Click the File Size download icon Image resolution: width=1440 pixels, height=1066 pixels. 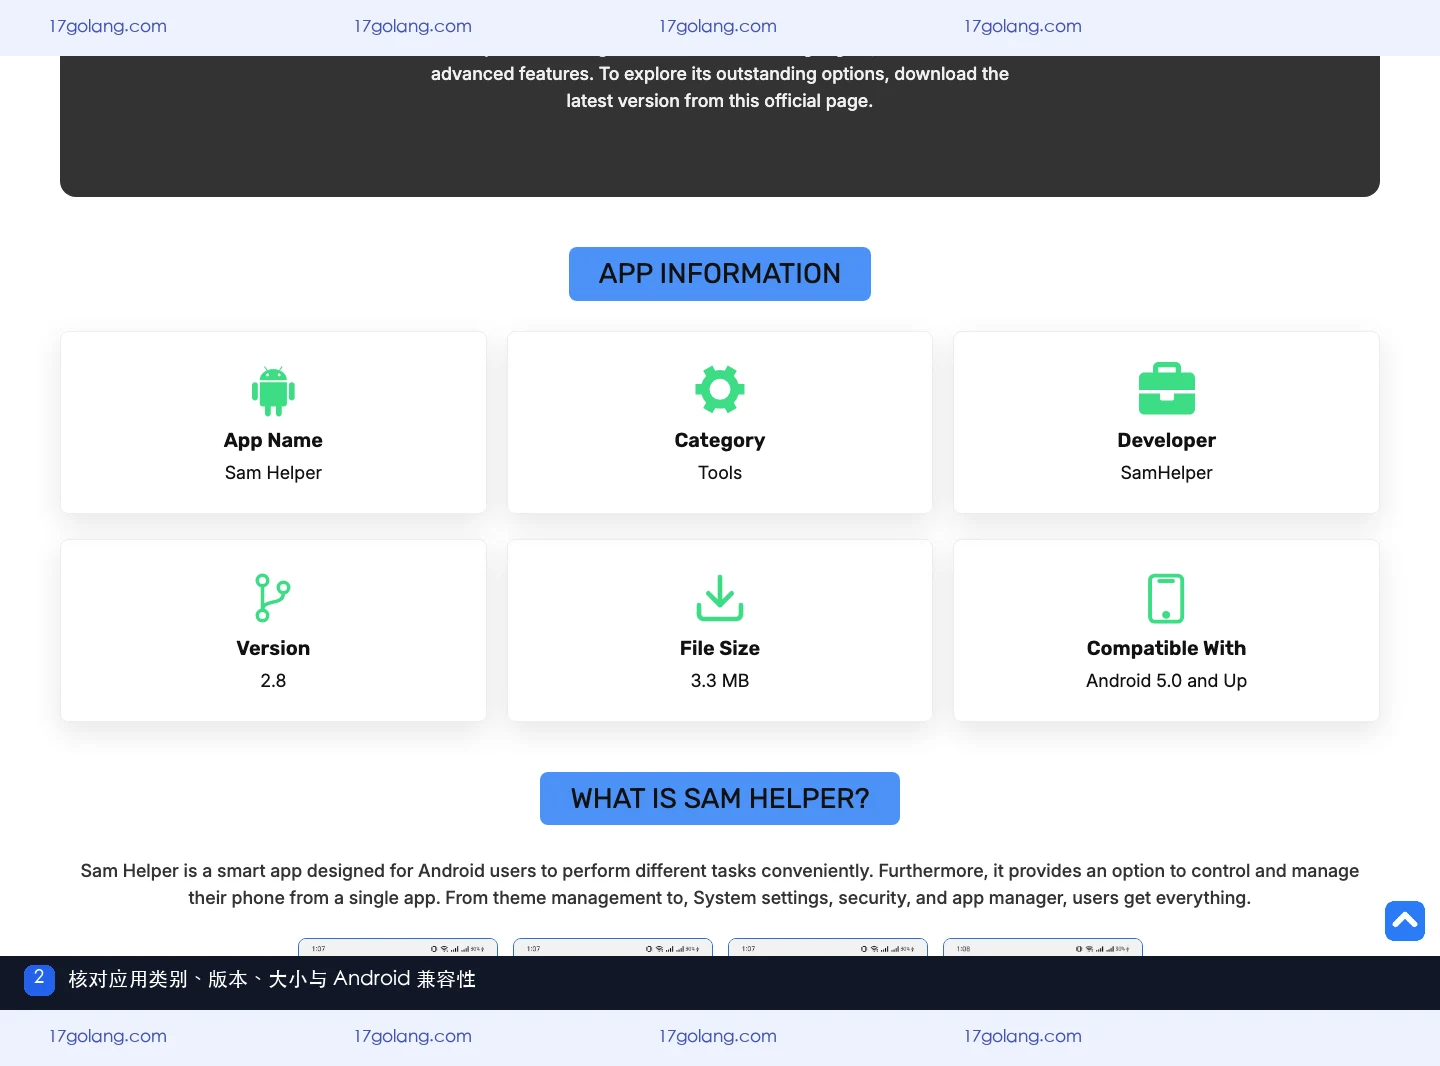(x=720, y=597)
